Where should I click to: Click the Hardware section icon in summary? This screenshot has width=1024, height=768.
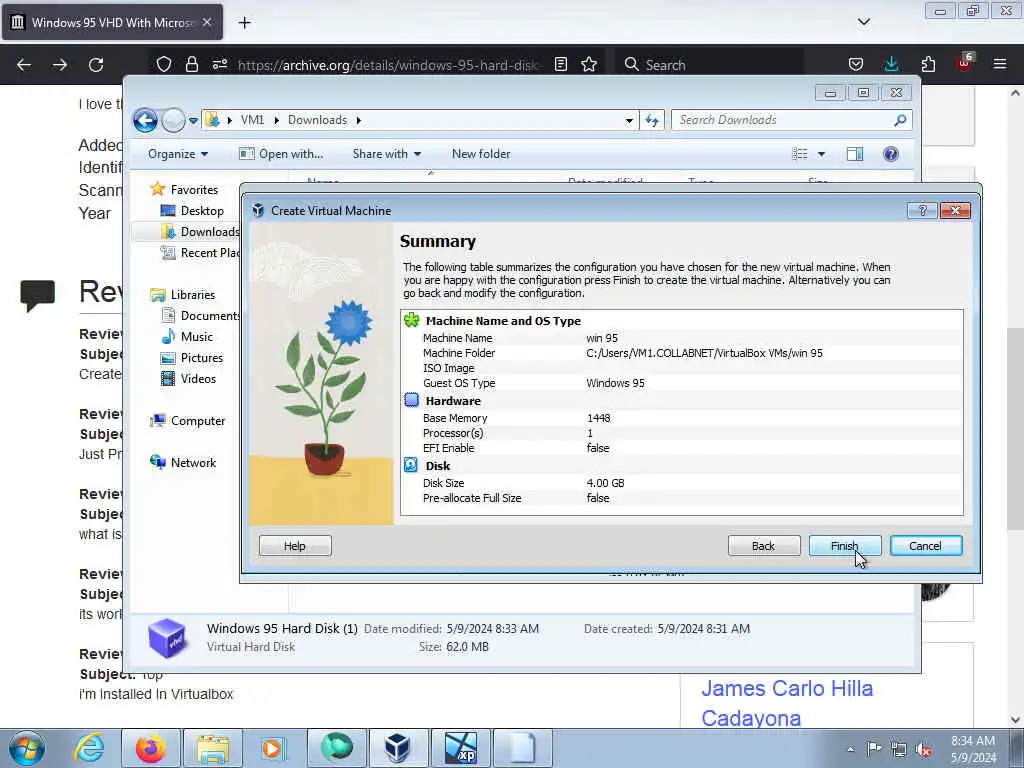[x=411, y=400]
